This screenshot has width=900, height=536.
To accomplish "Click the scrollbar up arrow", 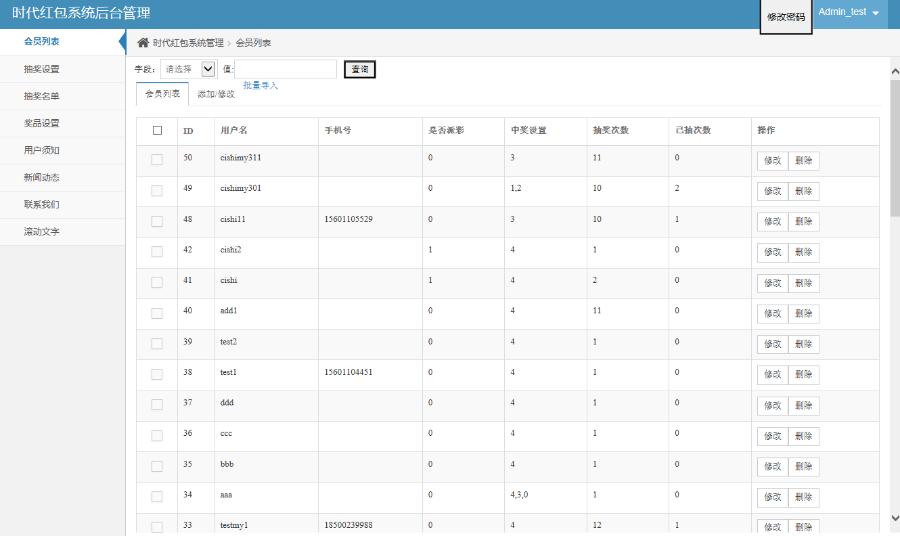I will point(894,64).
